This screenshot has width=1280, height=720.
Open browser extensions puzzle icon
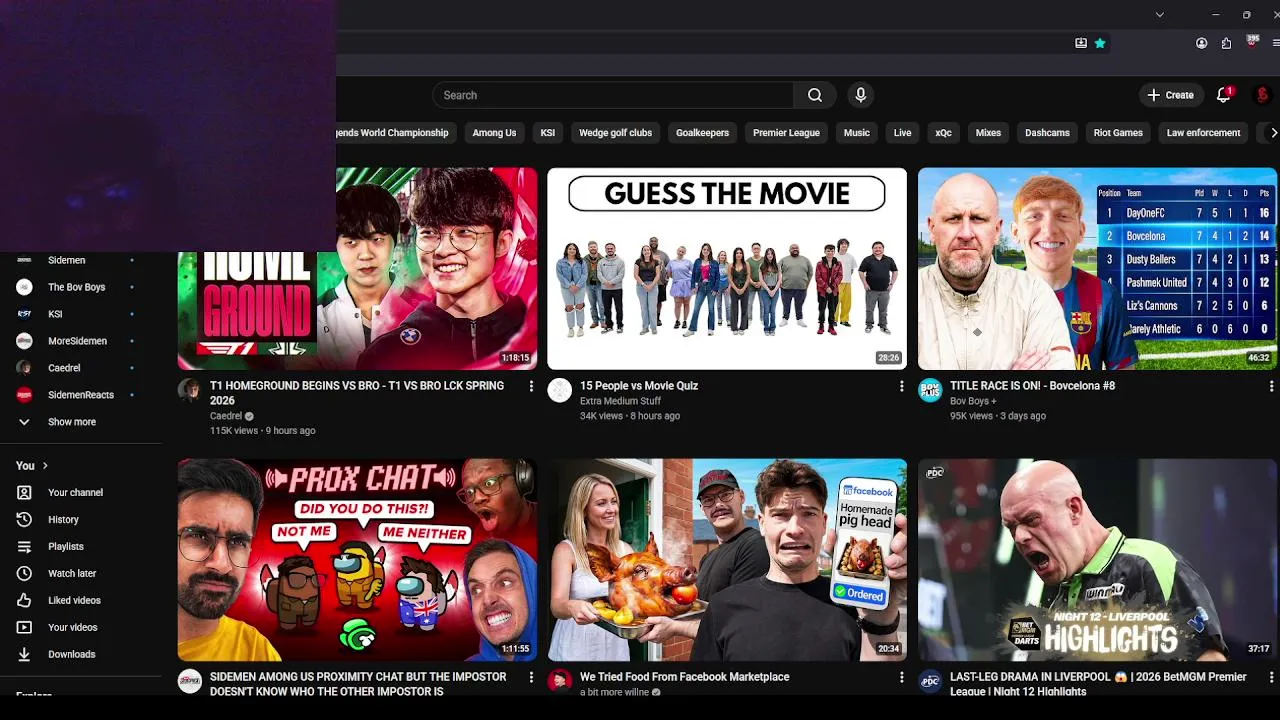[x=1226, y=43]
